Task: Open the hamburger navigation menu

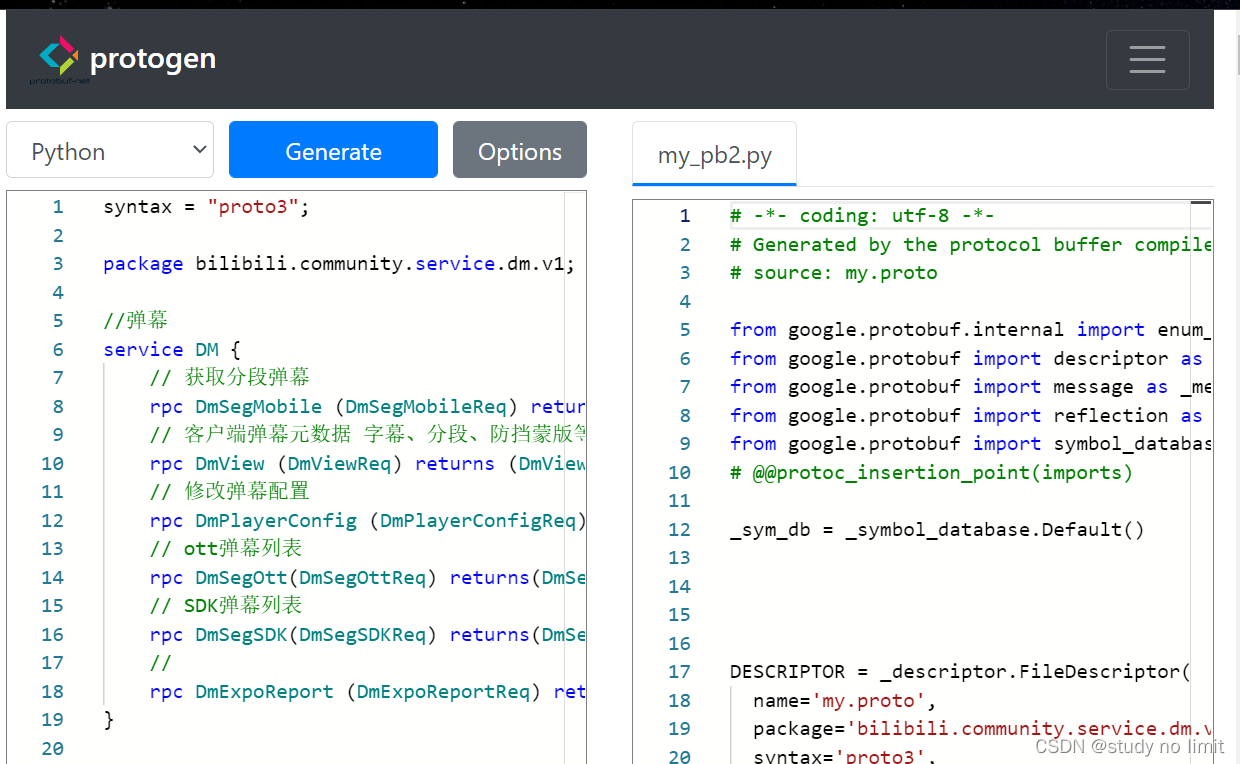Action: (x=1147, y=60)
